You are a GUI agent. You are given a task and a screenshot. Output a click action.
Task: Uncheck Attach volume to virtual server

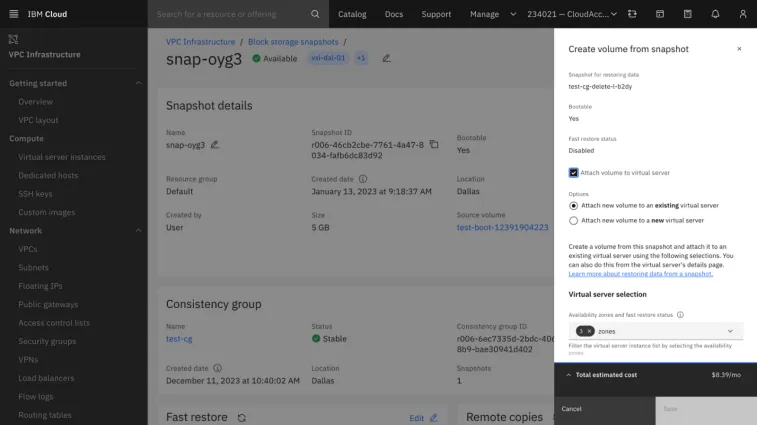pyautogui.click(x=573, y=172)
